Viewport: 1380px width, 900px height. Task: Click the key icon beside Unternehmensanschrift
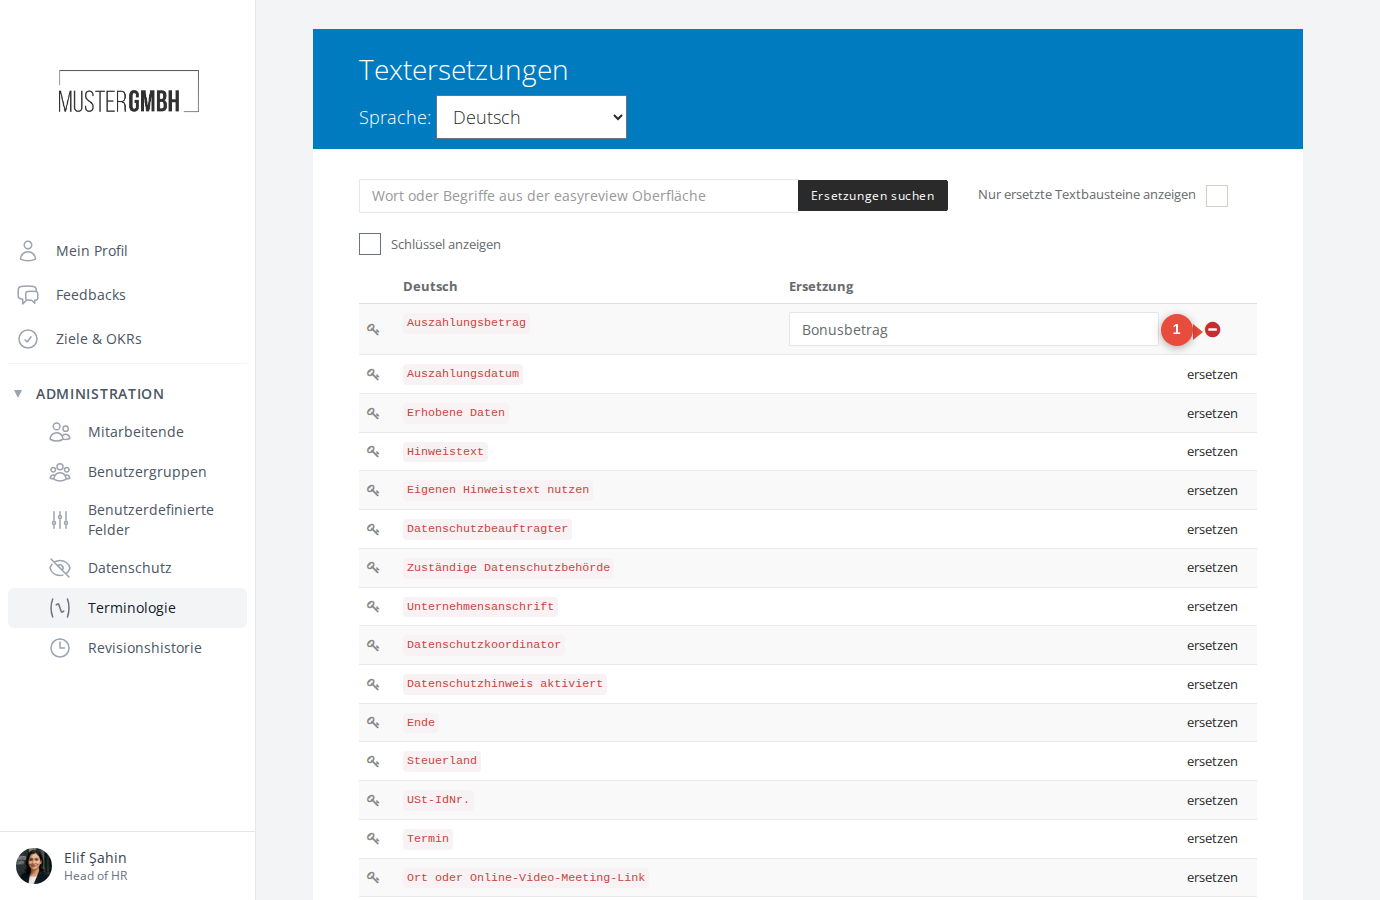tap(373, 607)
